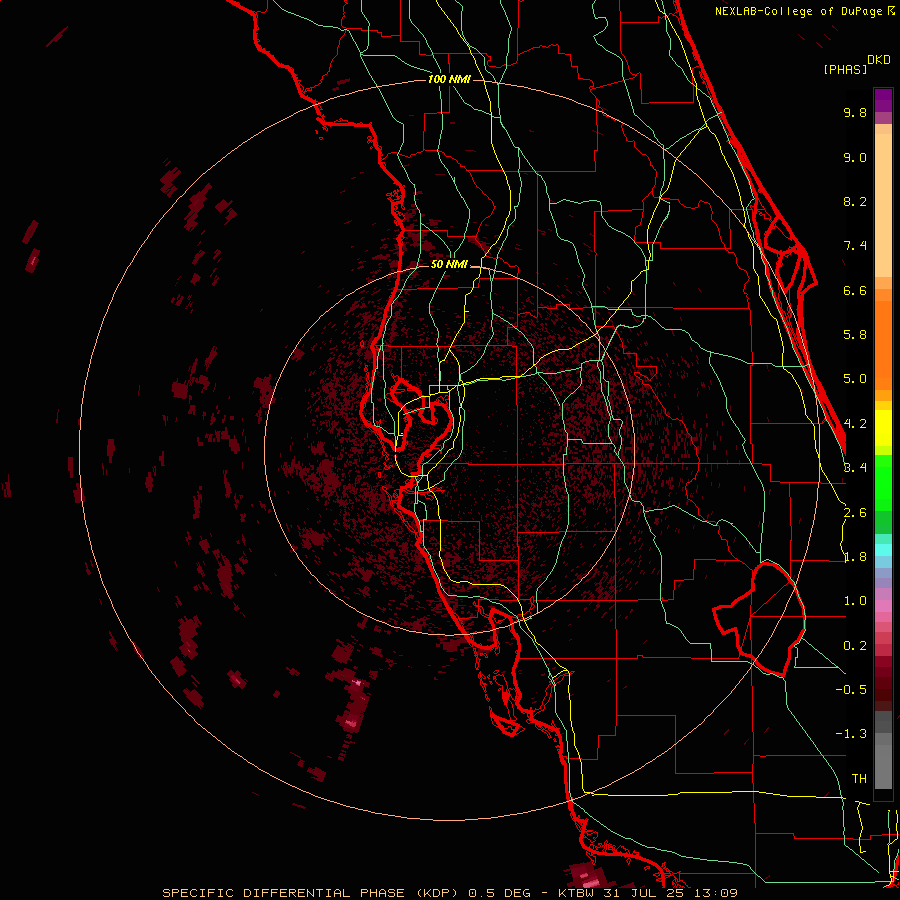
Task: Click the SPECIFIC DIFFERENTIAL PHASE (KDP) caption
Action: click(309, 893)
